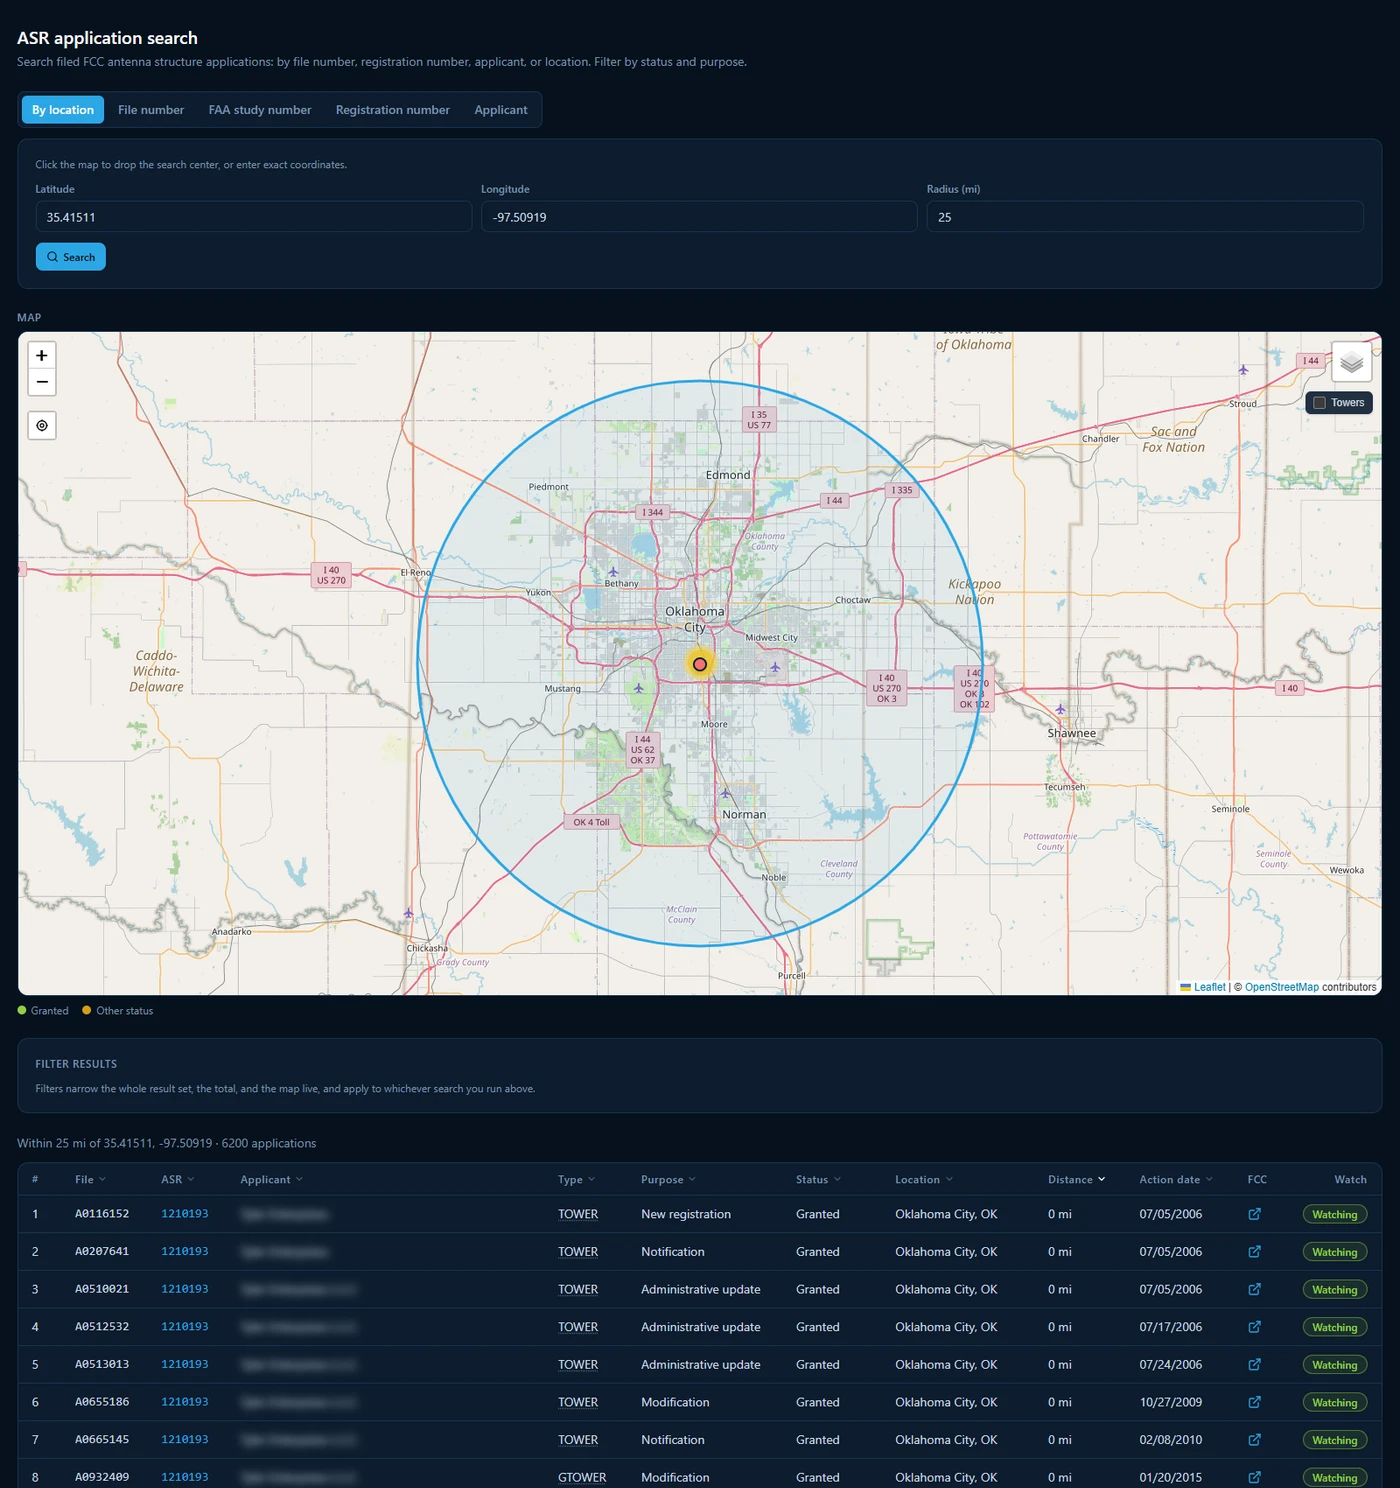Image resolution: width=1400 pixels, height=1488 pixels.
Task: Enable the Towers map overlay checkbox
Action: (x=1319, y=403)
